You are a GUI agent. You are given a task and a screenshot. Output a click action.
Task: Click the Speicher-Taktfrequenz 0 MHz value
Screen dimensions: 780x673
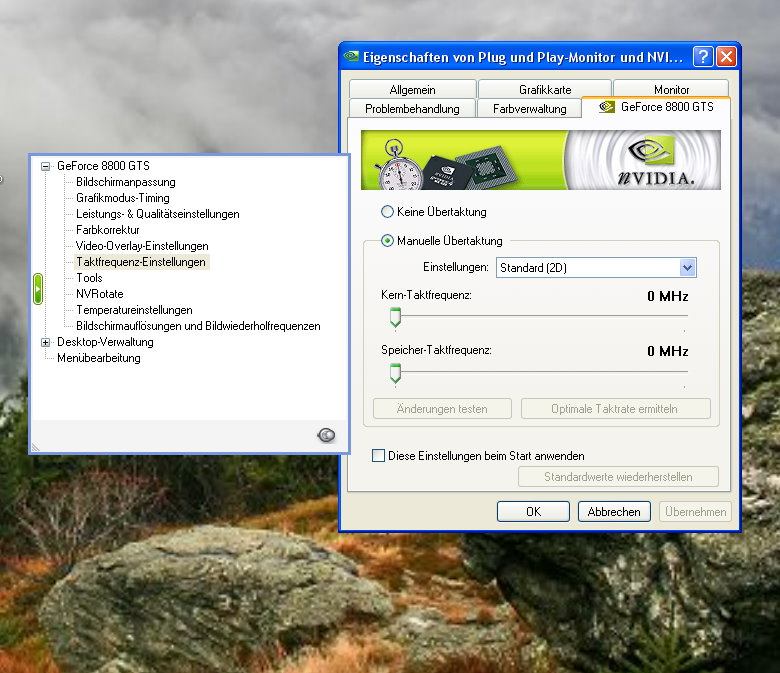click(x=668, y=351)
